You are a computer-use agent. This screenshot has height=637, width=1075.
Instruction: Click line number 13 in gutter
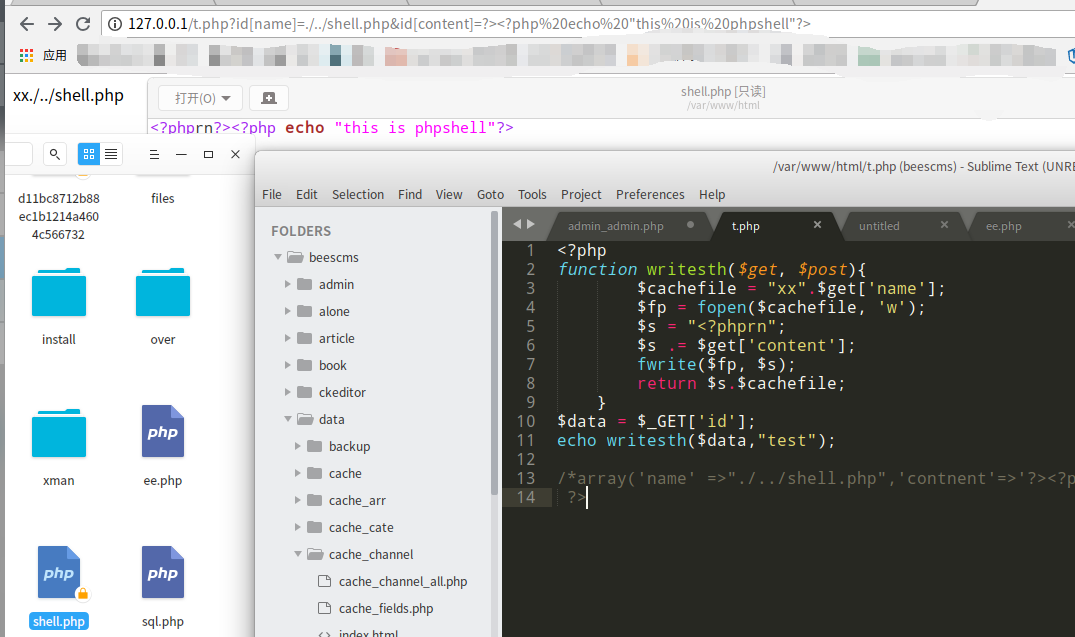point(526,478)
